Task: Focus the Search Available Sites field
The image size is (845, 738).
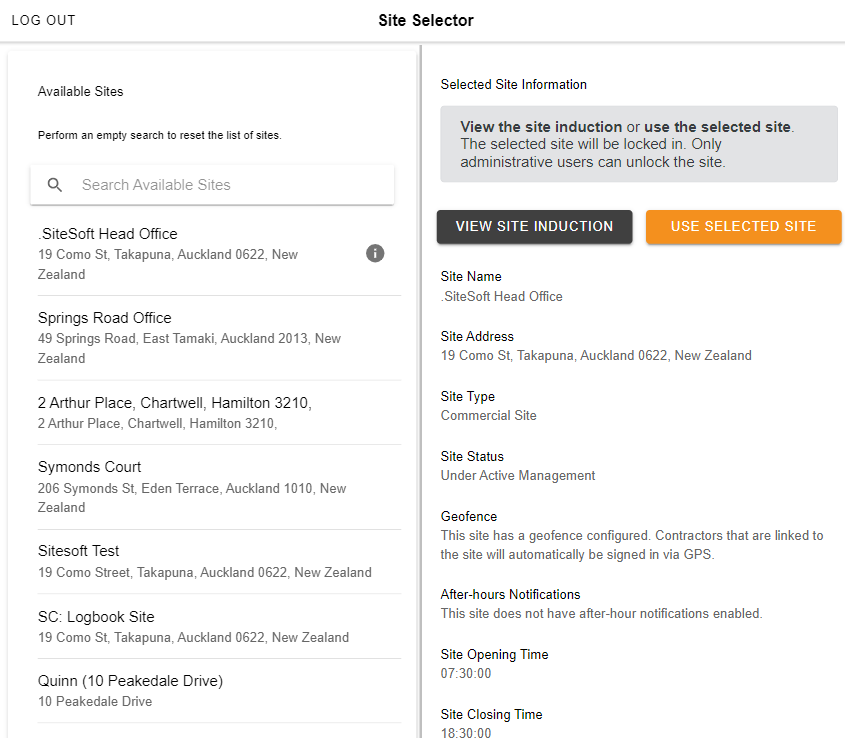Action: point(230,185)
